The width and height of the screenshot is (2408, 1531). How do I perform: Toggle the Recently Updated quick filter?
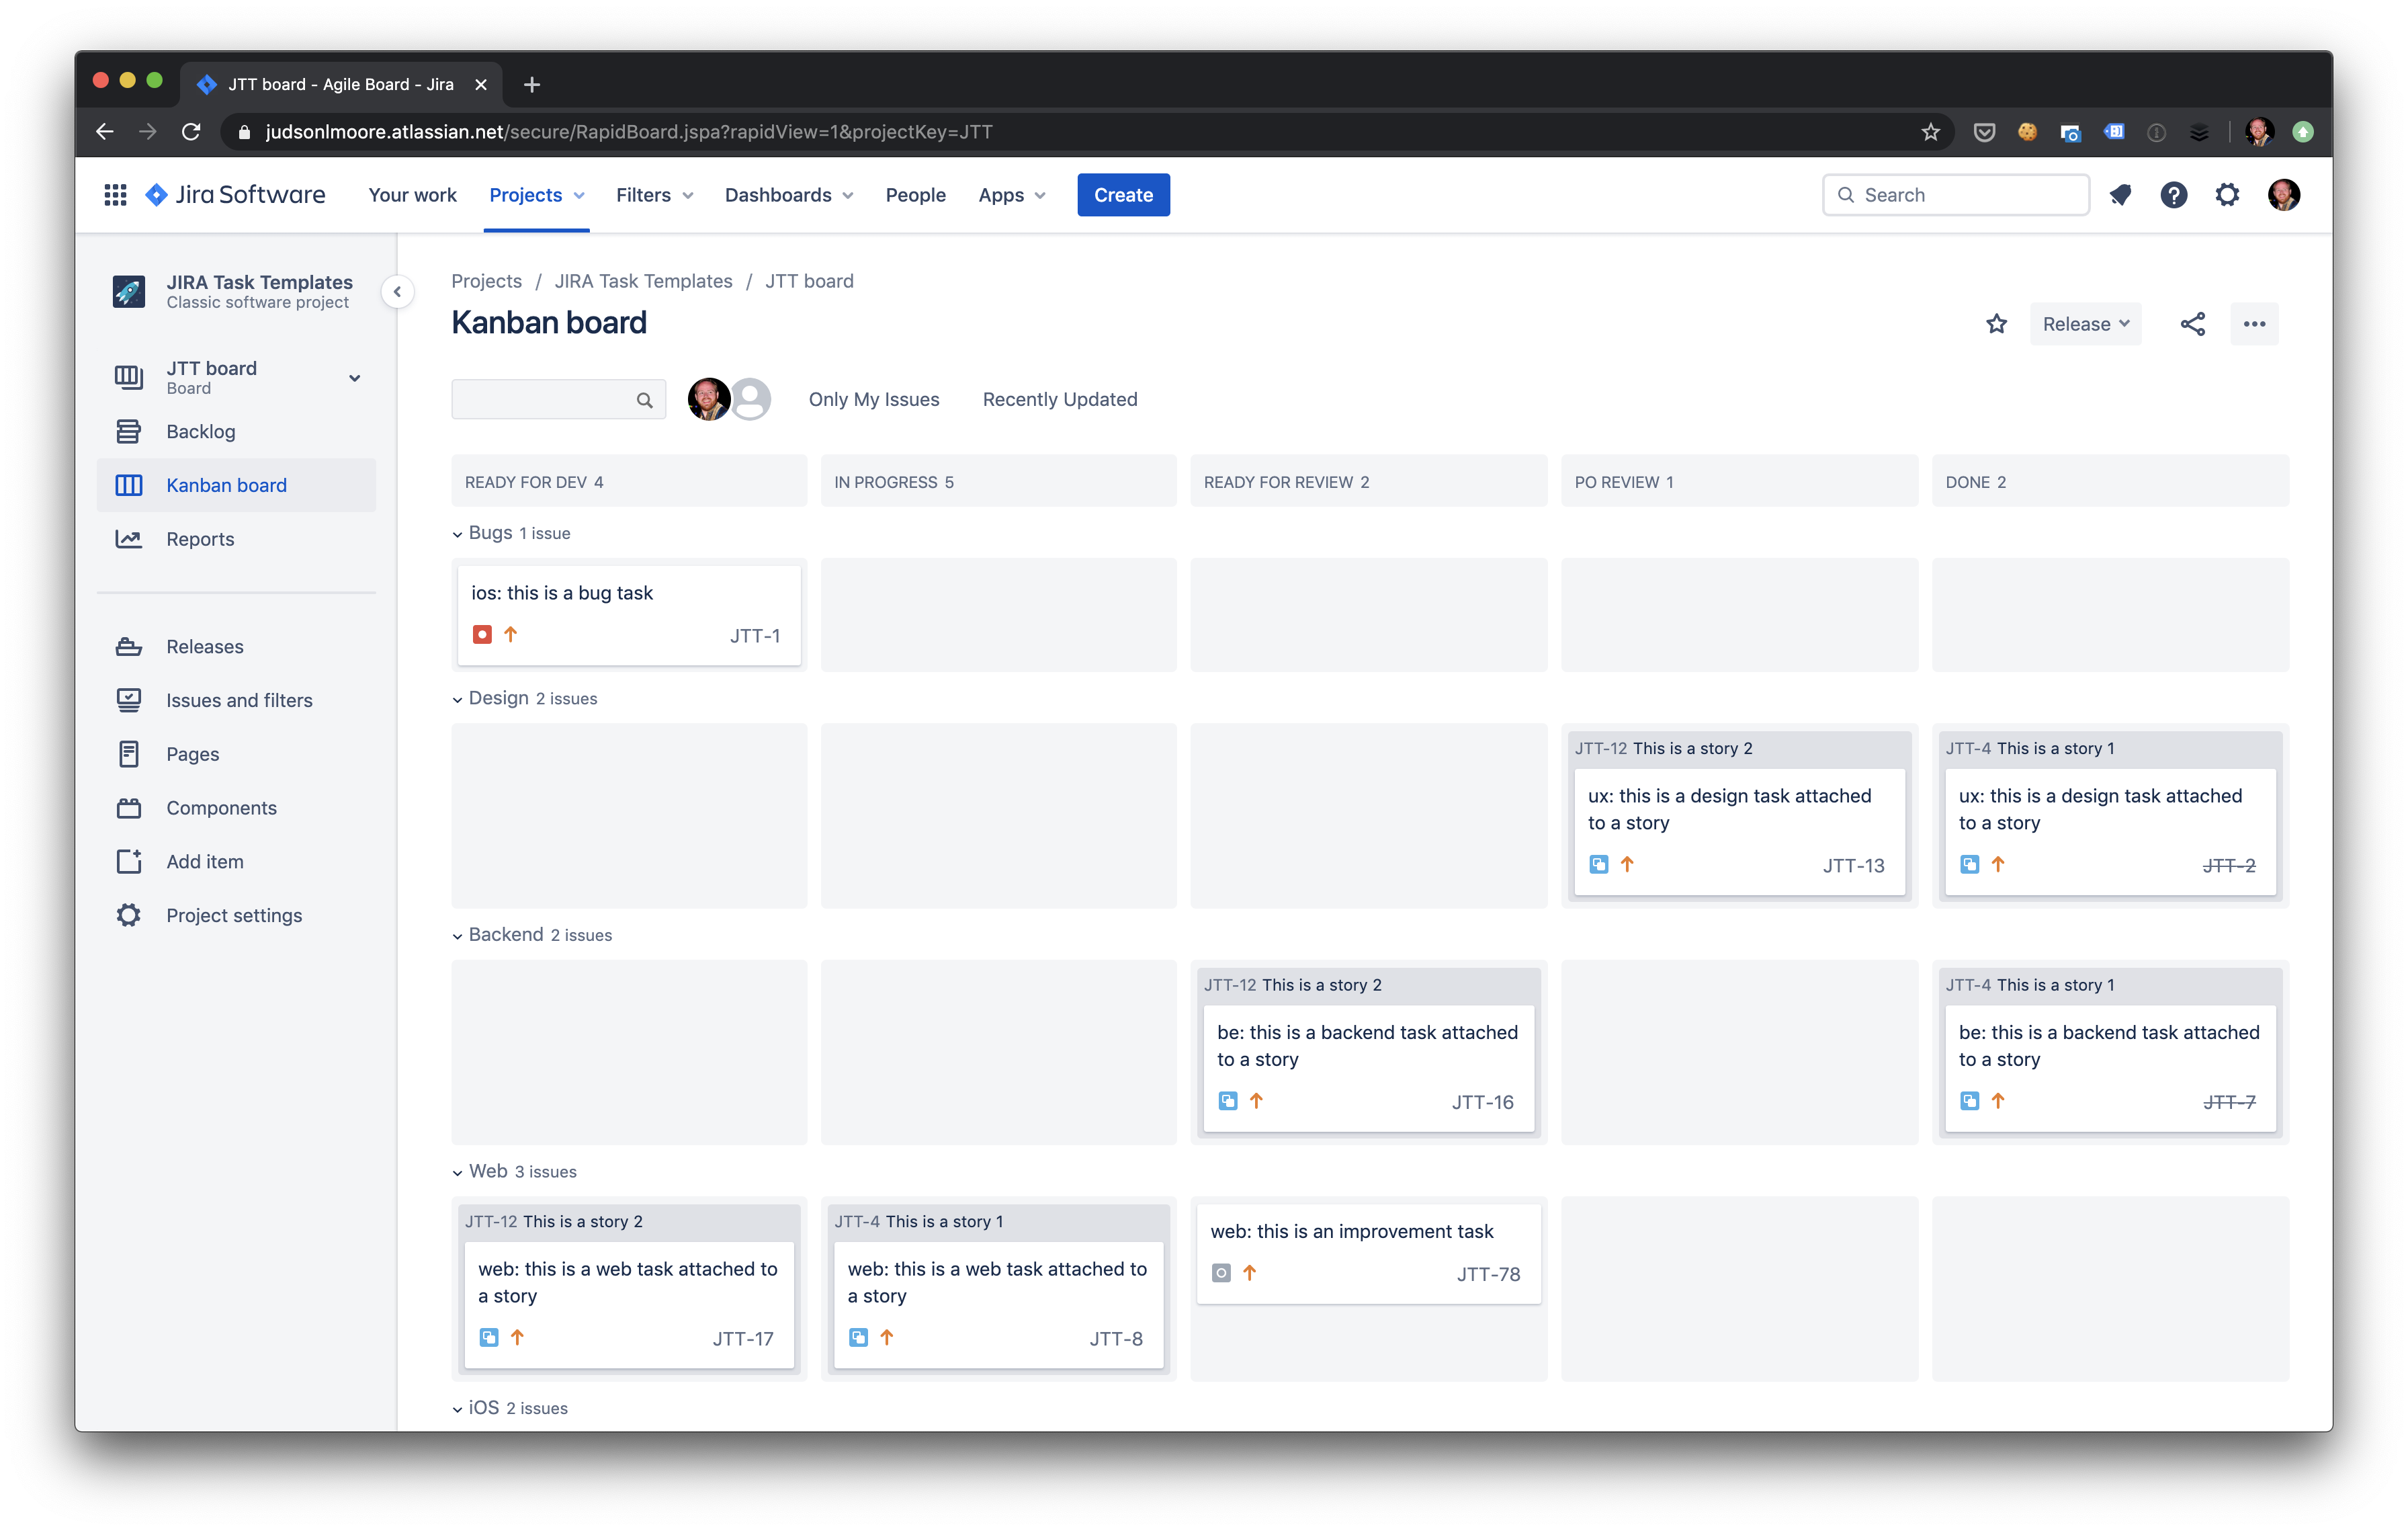1060,399
